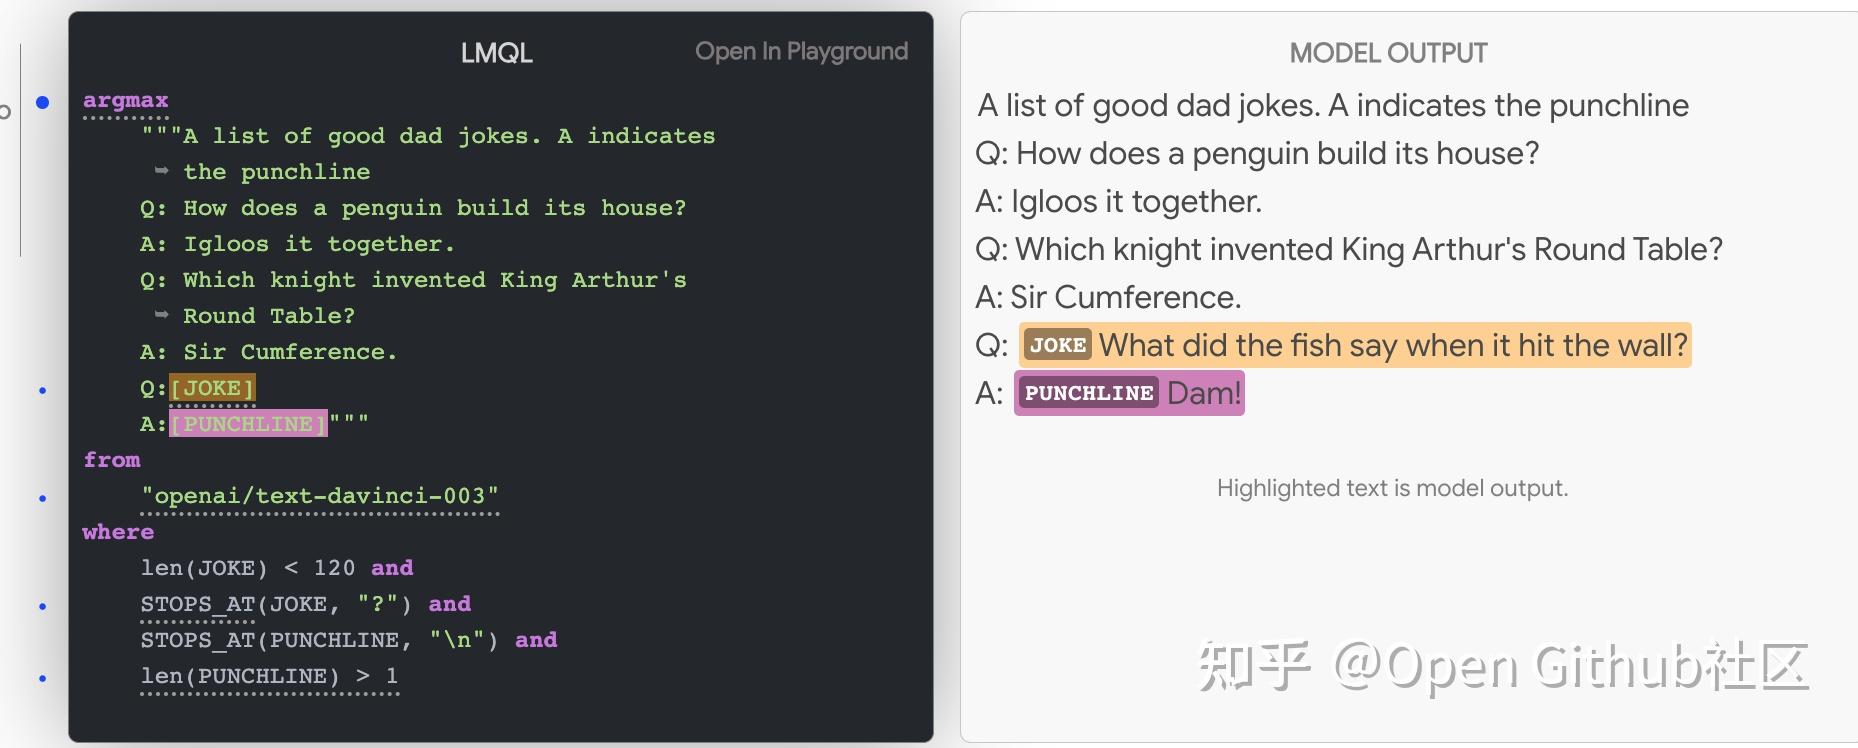
Task: Click the "where" keyword in the query
Action: pos(118,532)
